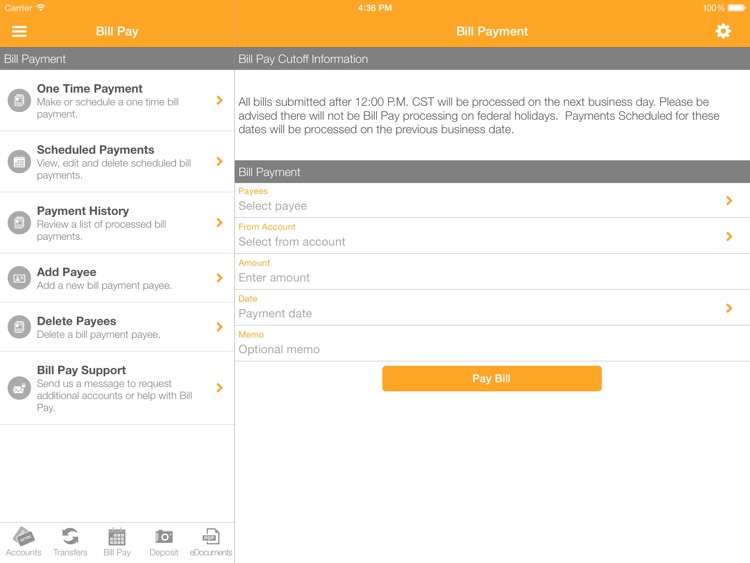Expand Add Payee chevron

[x=220, y=278]
